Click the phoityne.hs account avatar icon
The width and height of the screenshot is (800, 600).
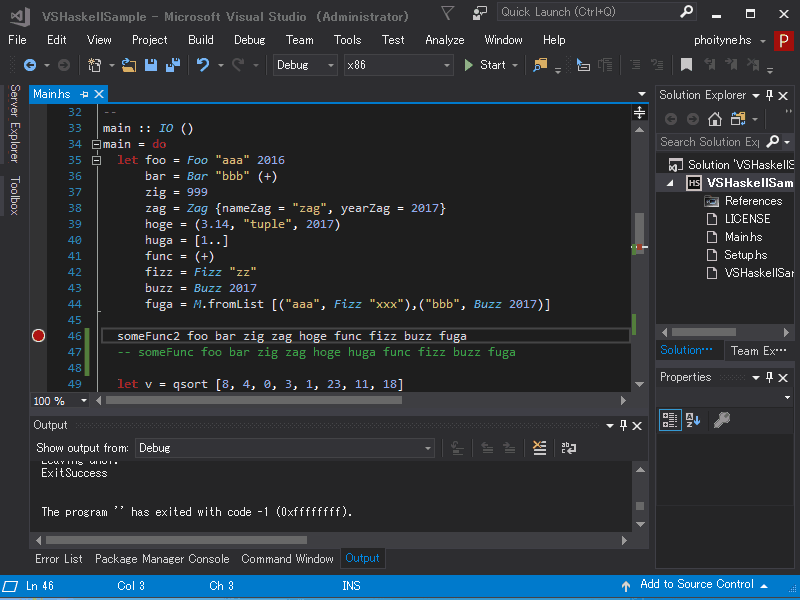click(x=784, y=40)
